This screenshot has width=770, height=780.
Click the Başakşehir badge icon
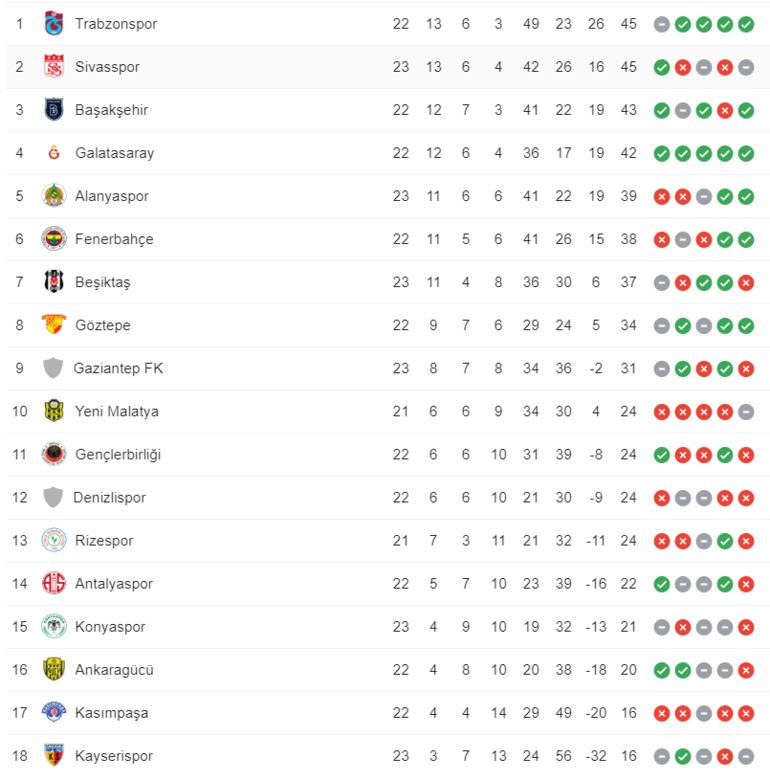tap(54, 109)
